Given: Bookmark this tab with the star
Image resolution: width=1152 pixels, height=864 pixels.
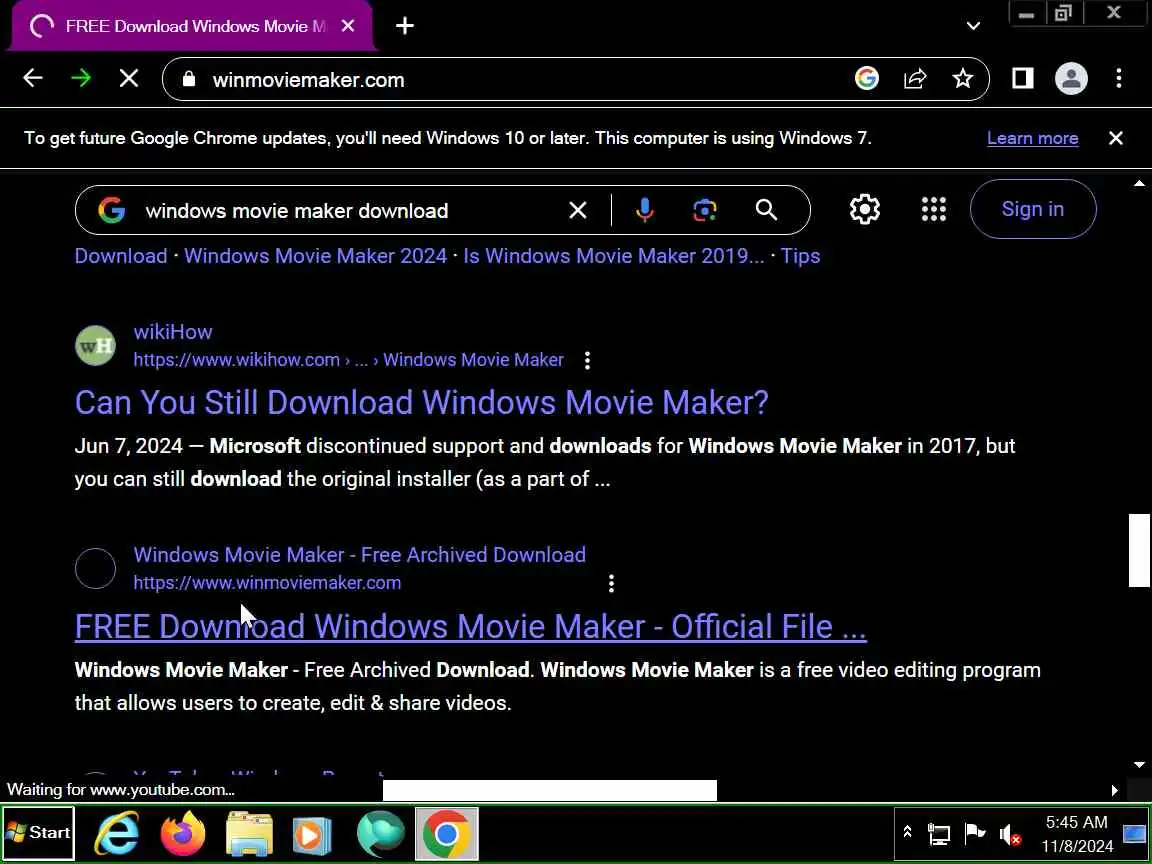Looking at the screenshot, I should click(x=962, y=79).
